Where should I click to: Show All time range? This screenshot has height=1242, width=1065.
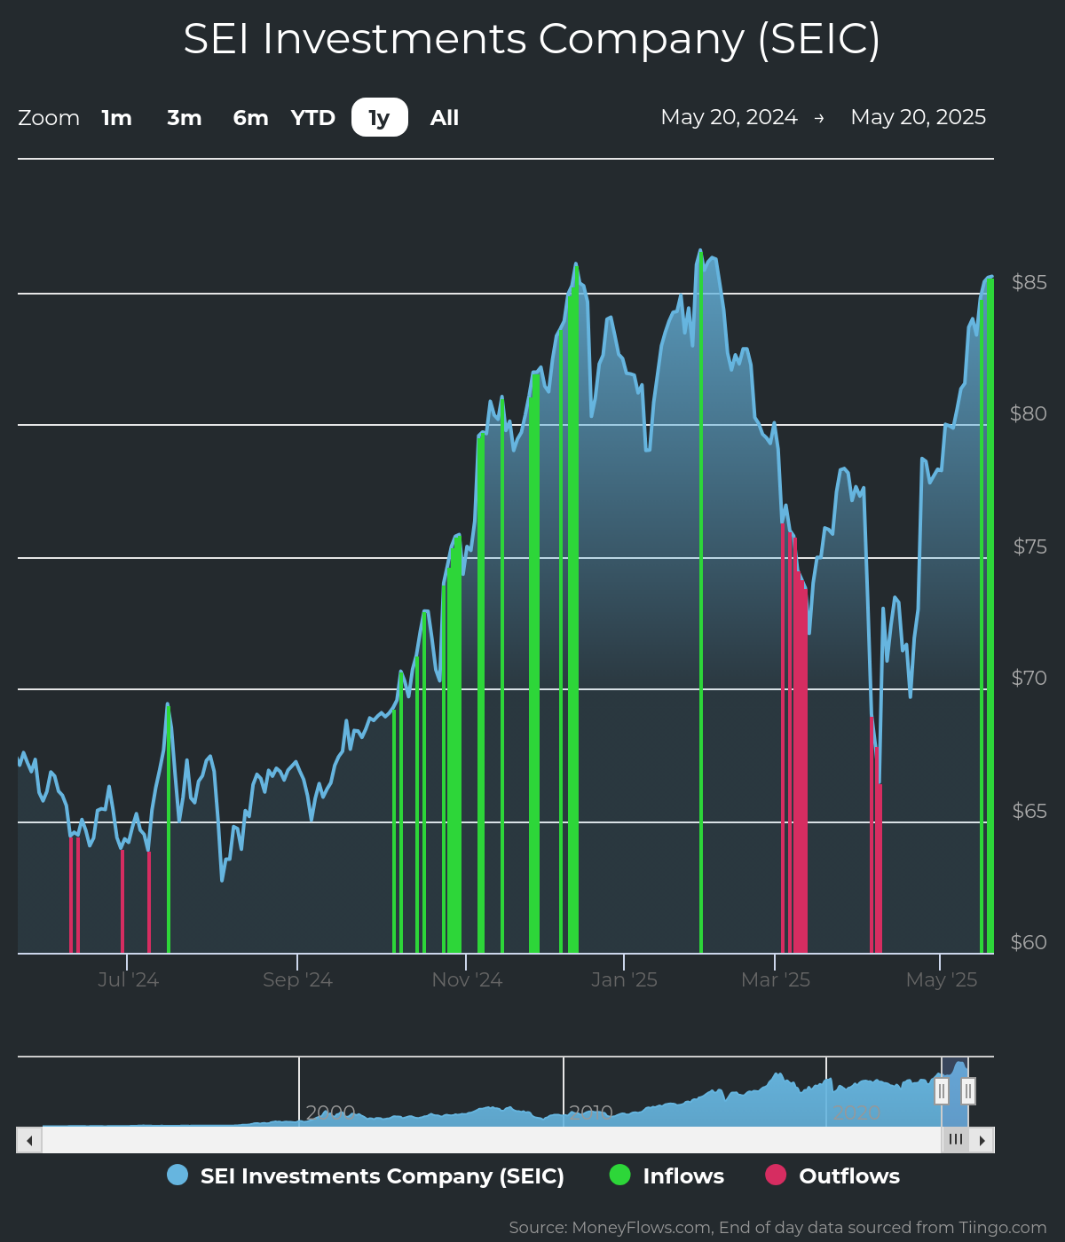tap(444, 118)
